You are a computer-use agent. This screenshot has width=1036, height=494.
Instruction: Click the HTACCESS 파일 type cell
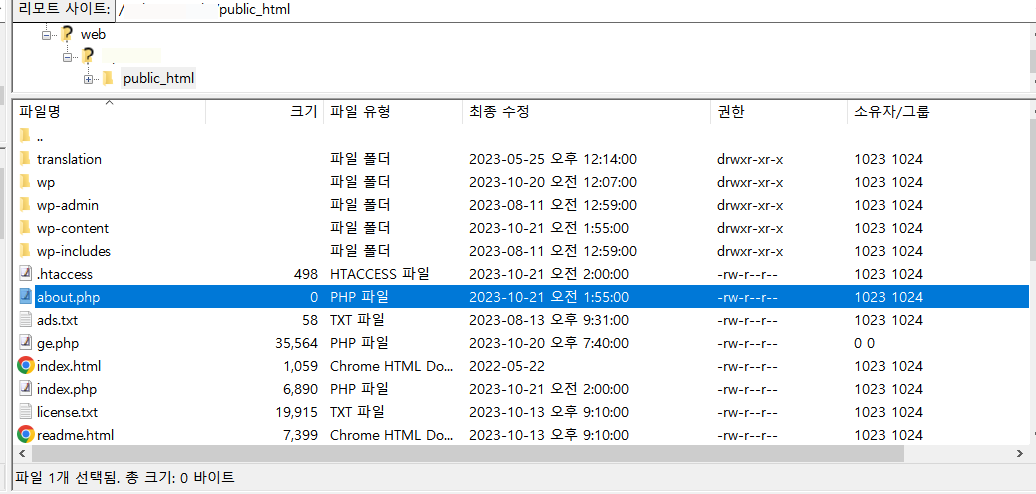[x=380, y=274]
